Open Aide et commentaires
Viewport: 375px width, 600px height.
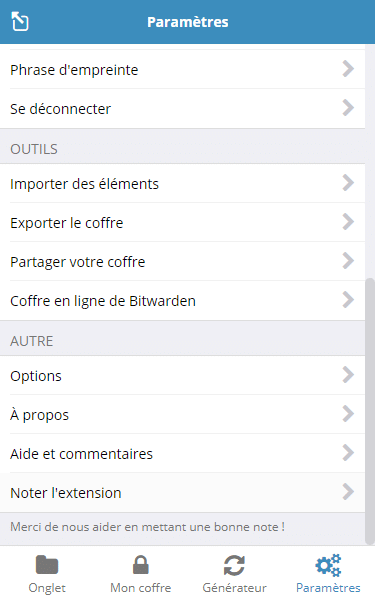[x=183, y=453]
